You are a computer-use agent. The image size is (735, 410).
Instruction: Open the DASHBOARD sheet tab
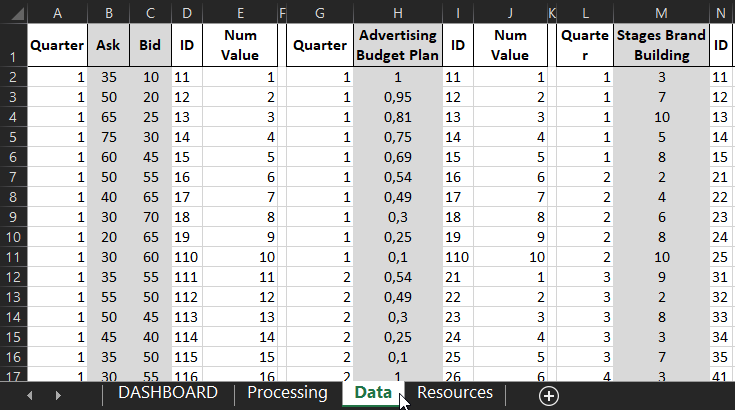tap(167, 393)
